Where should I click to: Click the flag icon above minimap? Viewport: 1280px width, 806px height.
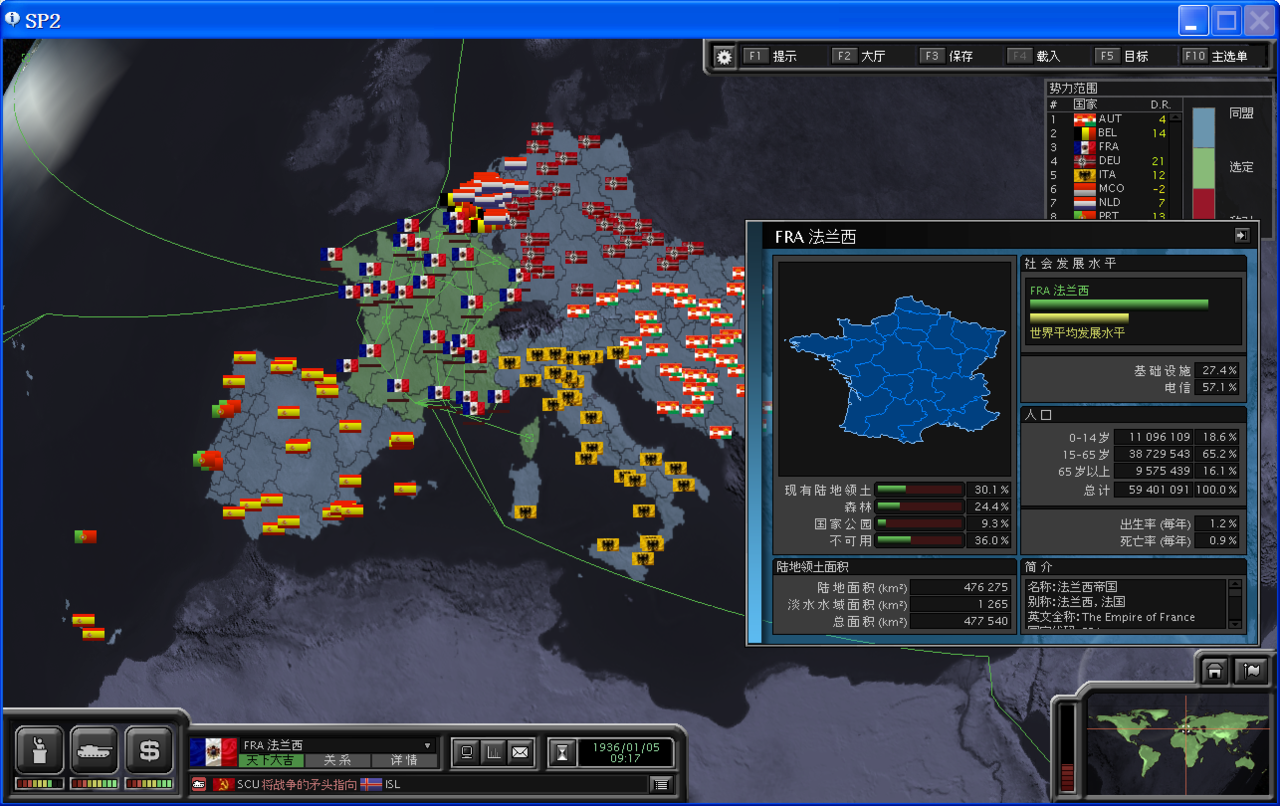(1250, 671)
